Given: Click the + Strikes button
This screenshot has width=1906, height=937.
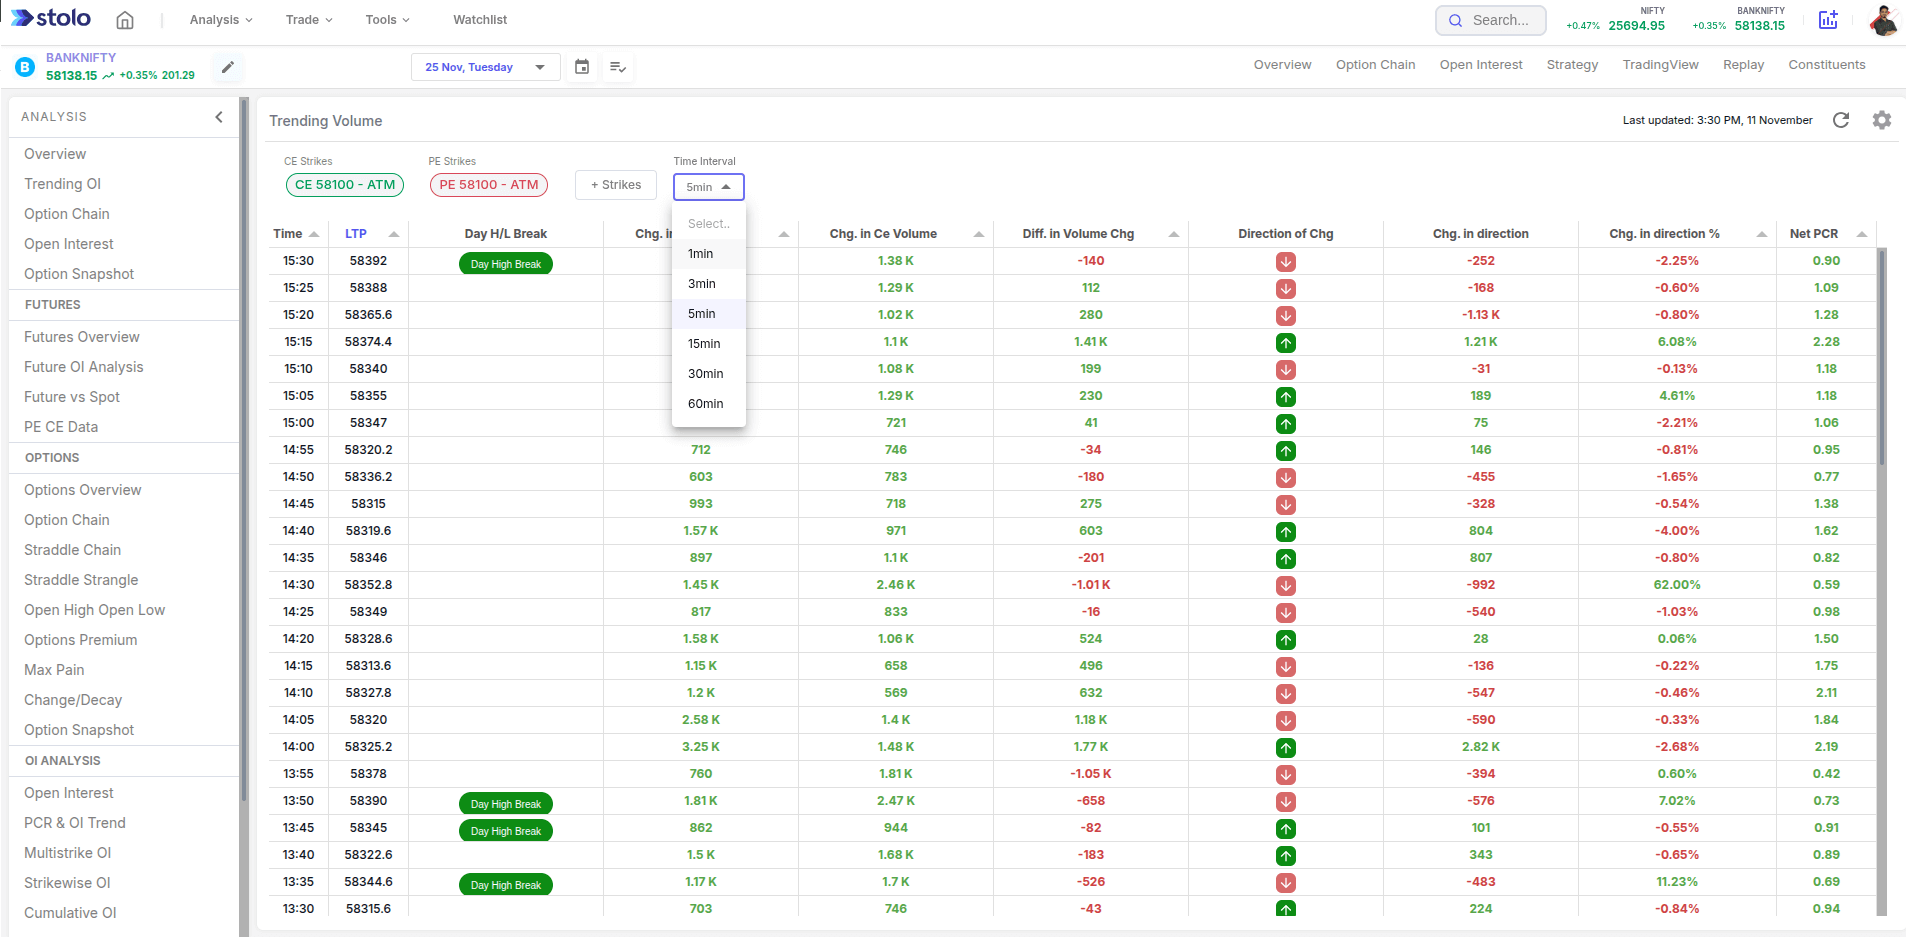Looking at the screenshot, I should [615, 184].
